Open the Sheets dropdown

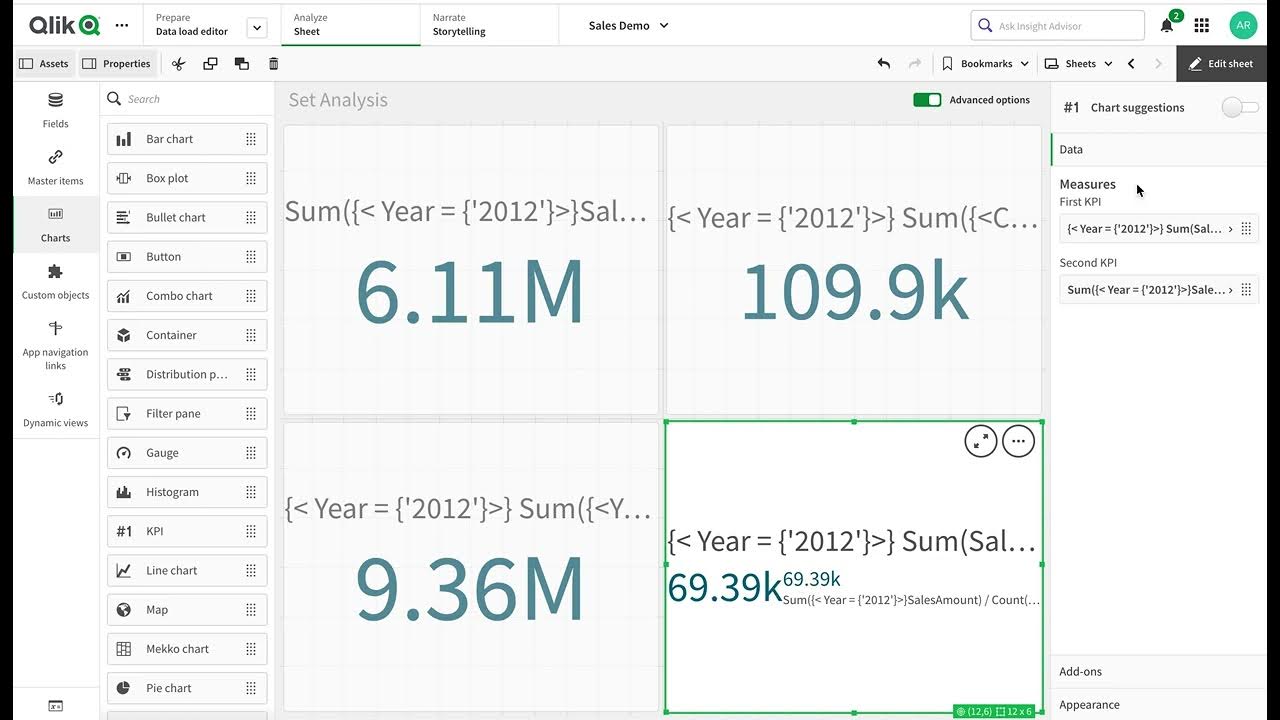coord(1078,63)
